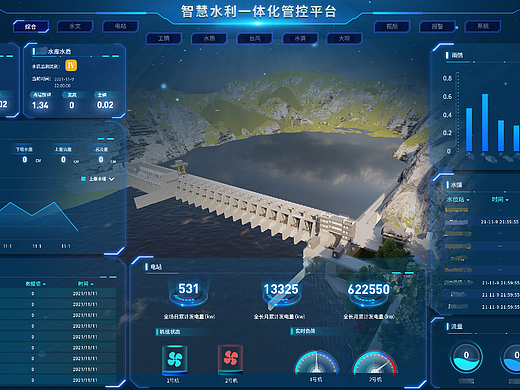520x390 pixels.
Task: Click the 1号机 load gauge dial
Action: pyautogui.click(x=316, y=362)
